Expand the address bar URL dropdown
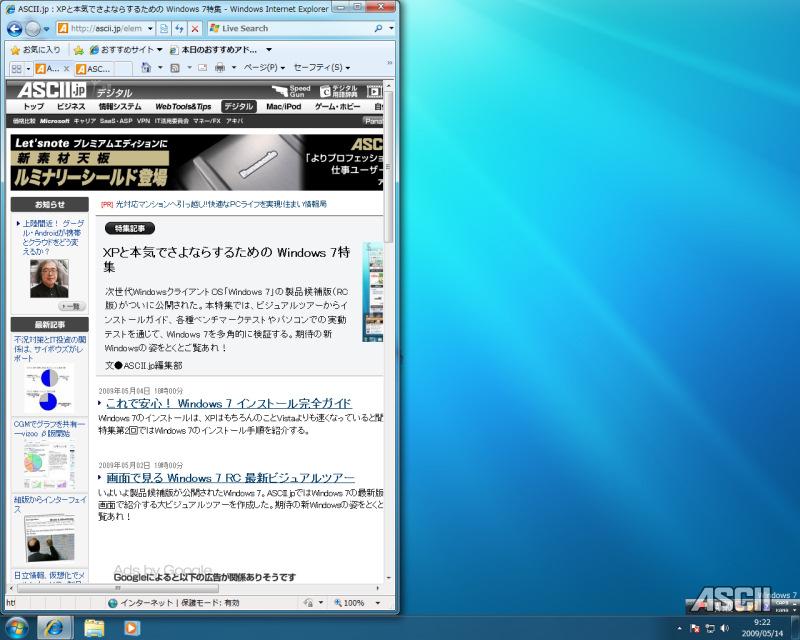 (x=150, y=29)
